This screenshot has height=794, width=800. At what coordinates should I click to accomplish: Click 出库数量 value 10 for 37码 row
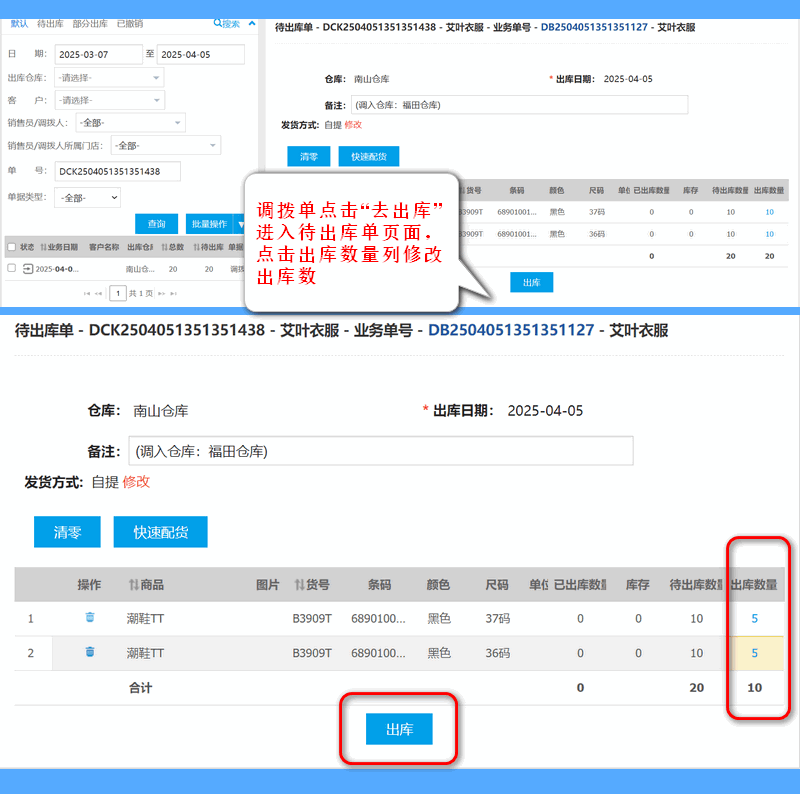coord(769,212)
